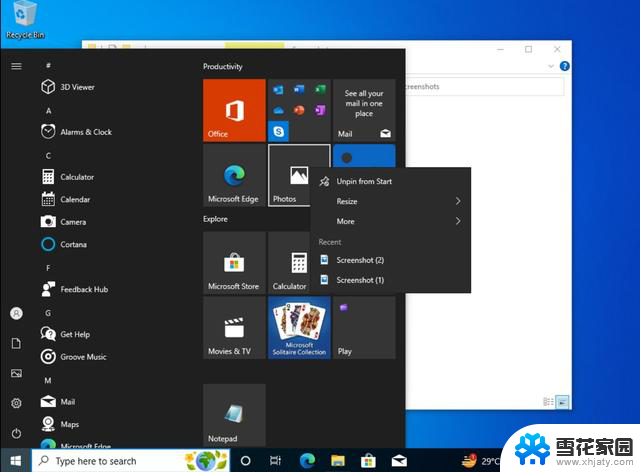Open the Resize submenu
Viewport: 640px width, 472px height.
[x=391, y=201]
